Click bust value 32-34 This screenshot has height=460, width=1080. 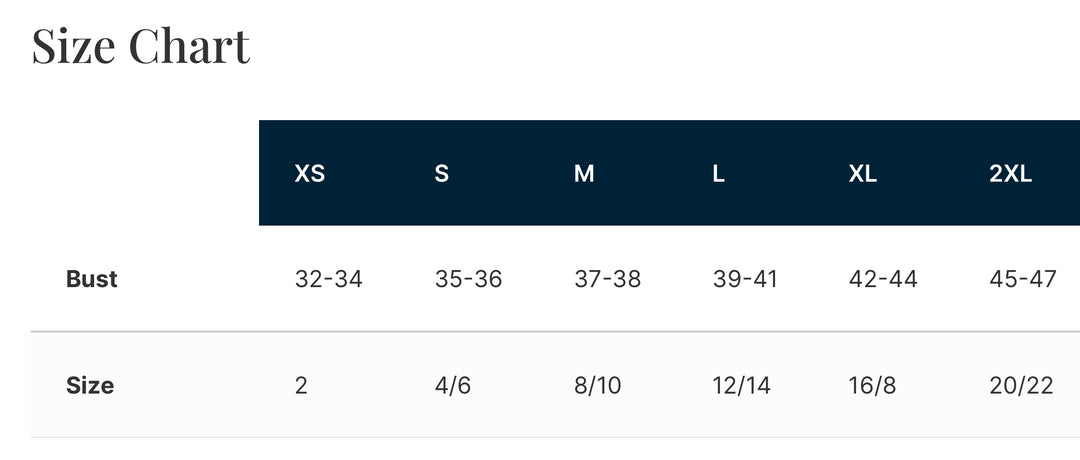(329, 279)
